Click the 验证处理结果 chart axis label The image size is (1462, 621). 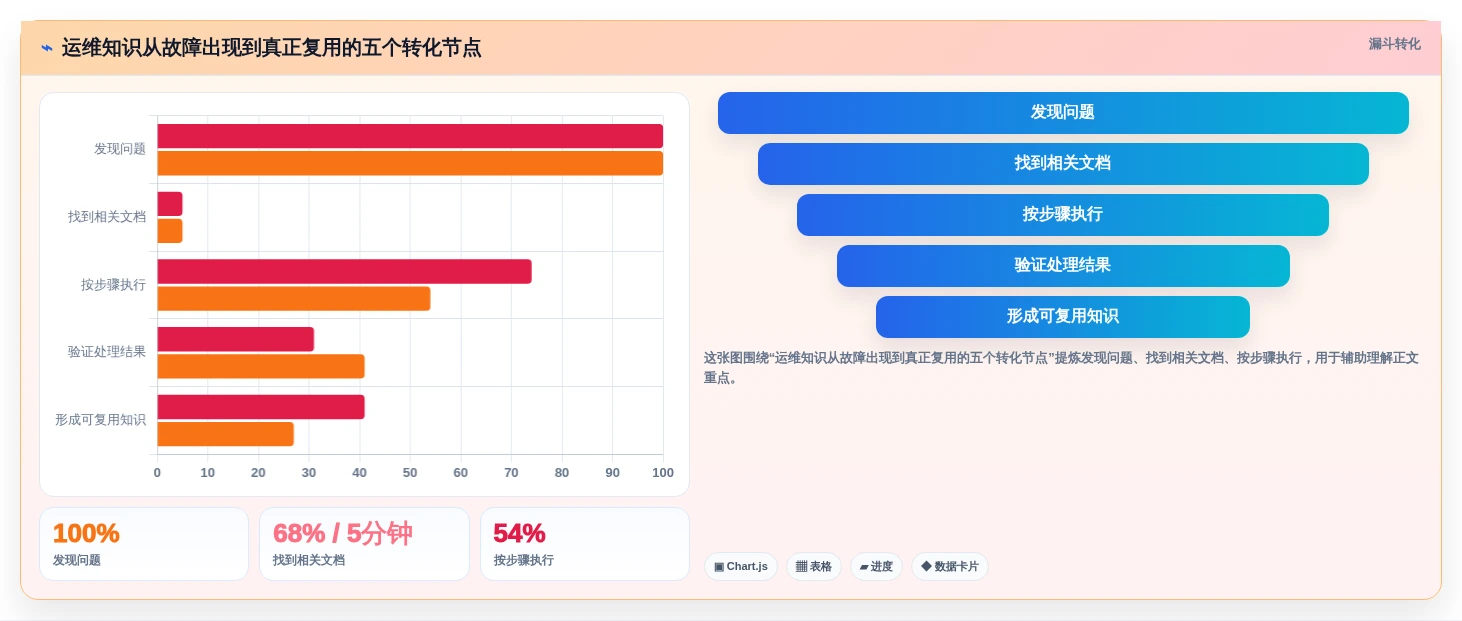point(107,352)
